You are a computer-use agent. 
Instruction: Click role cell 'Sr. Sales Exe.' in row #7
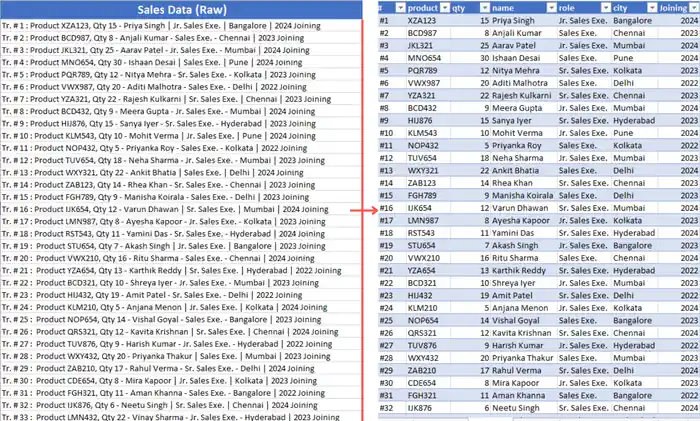(584, 96)
